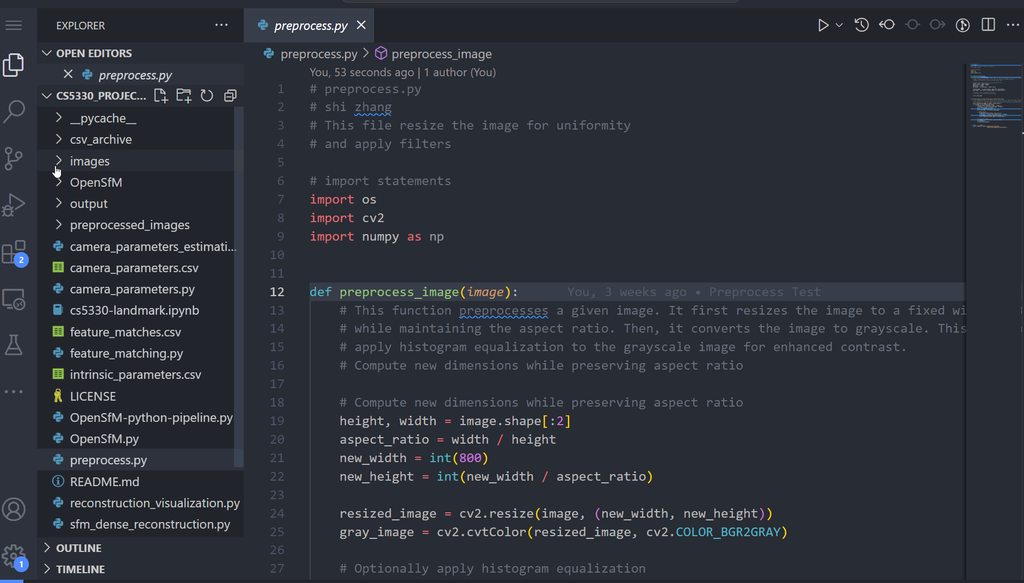1024x583 pixels.
Task: Open OpenSfM-python-pipeline.py
Action: coord(151,418)
